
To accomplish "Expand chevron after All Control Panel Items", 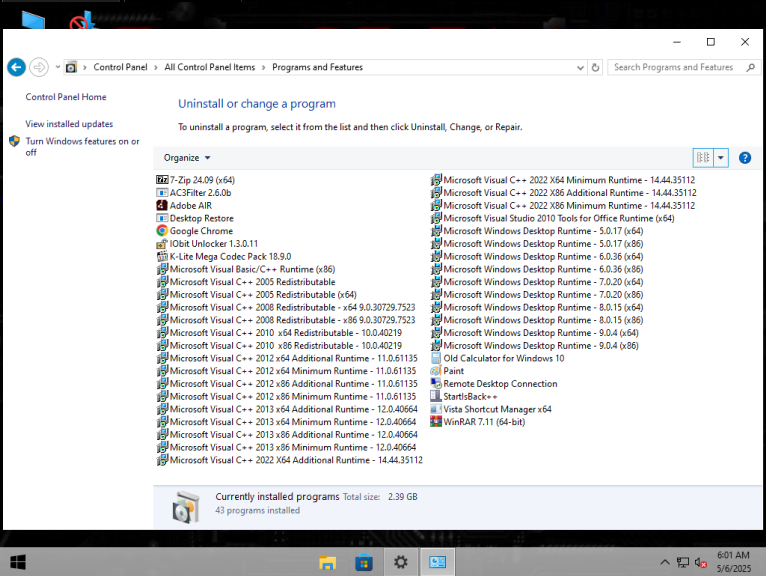I will 264,67.
